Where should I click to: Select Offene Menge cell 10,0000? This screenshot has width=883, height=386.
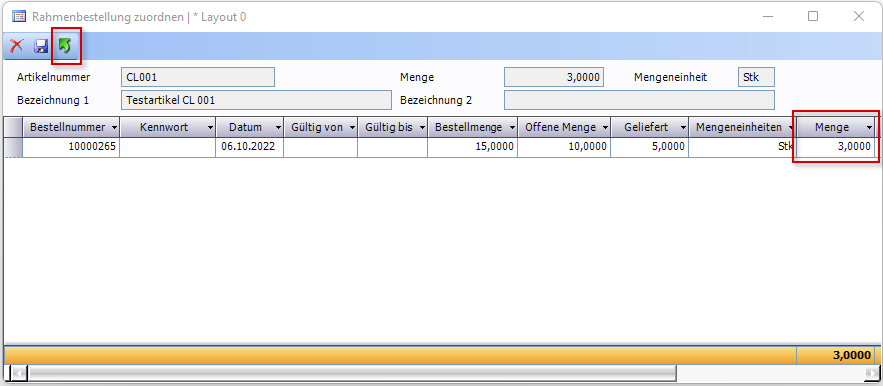coord(564,147)
